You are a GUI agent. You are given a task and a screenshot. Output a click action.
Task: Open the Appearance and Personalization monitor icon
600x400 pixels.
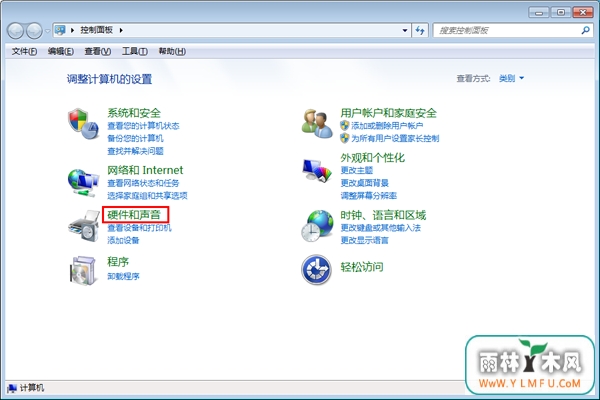317,171
